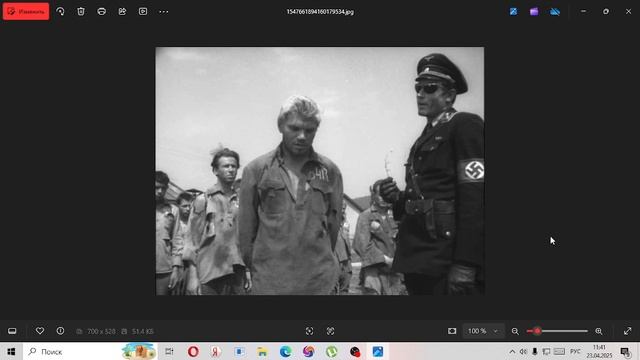Open Task View on the taskbar
640x360 pixels.
[169, 351]
